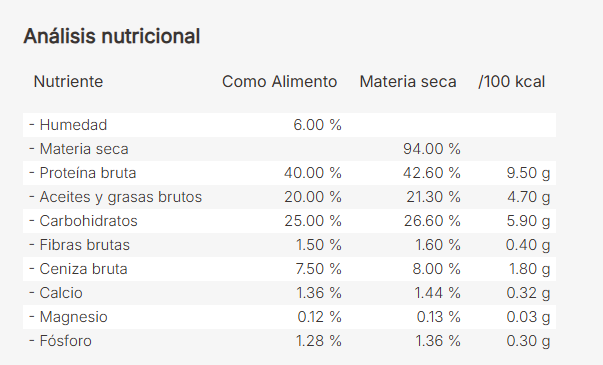Screen dimensions: 603x365
Task: Select the Nutriente column header
Action: point(68,82)
